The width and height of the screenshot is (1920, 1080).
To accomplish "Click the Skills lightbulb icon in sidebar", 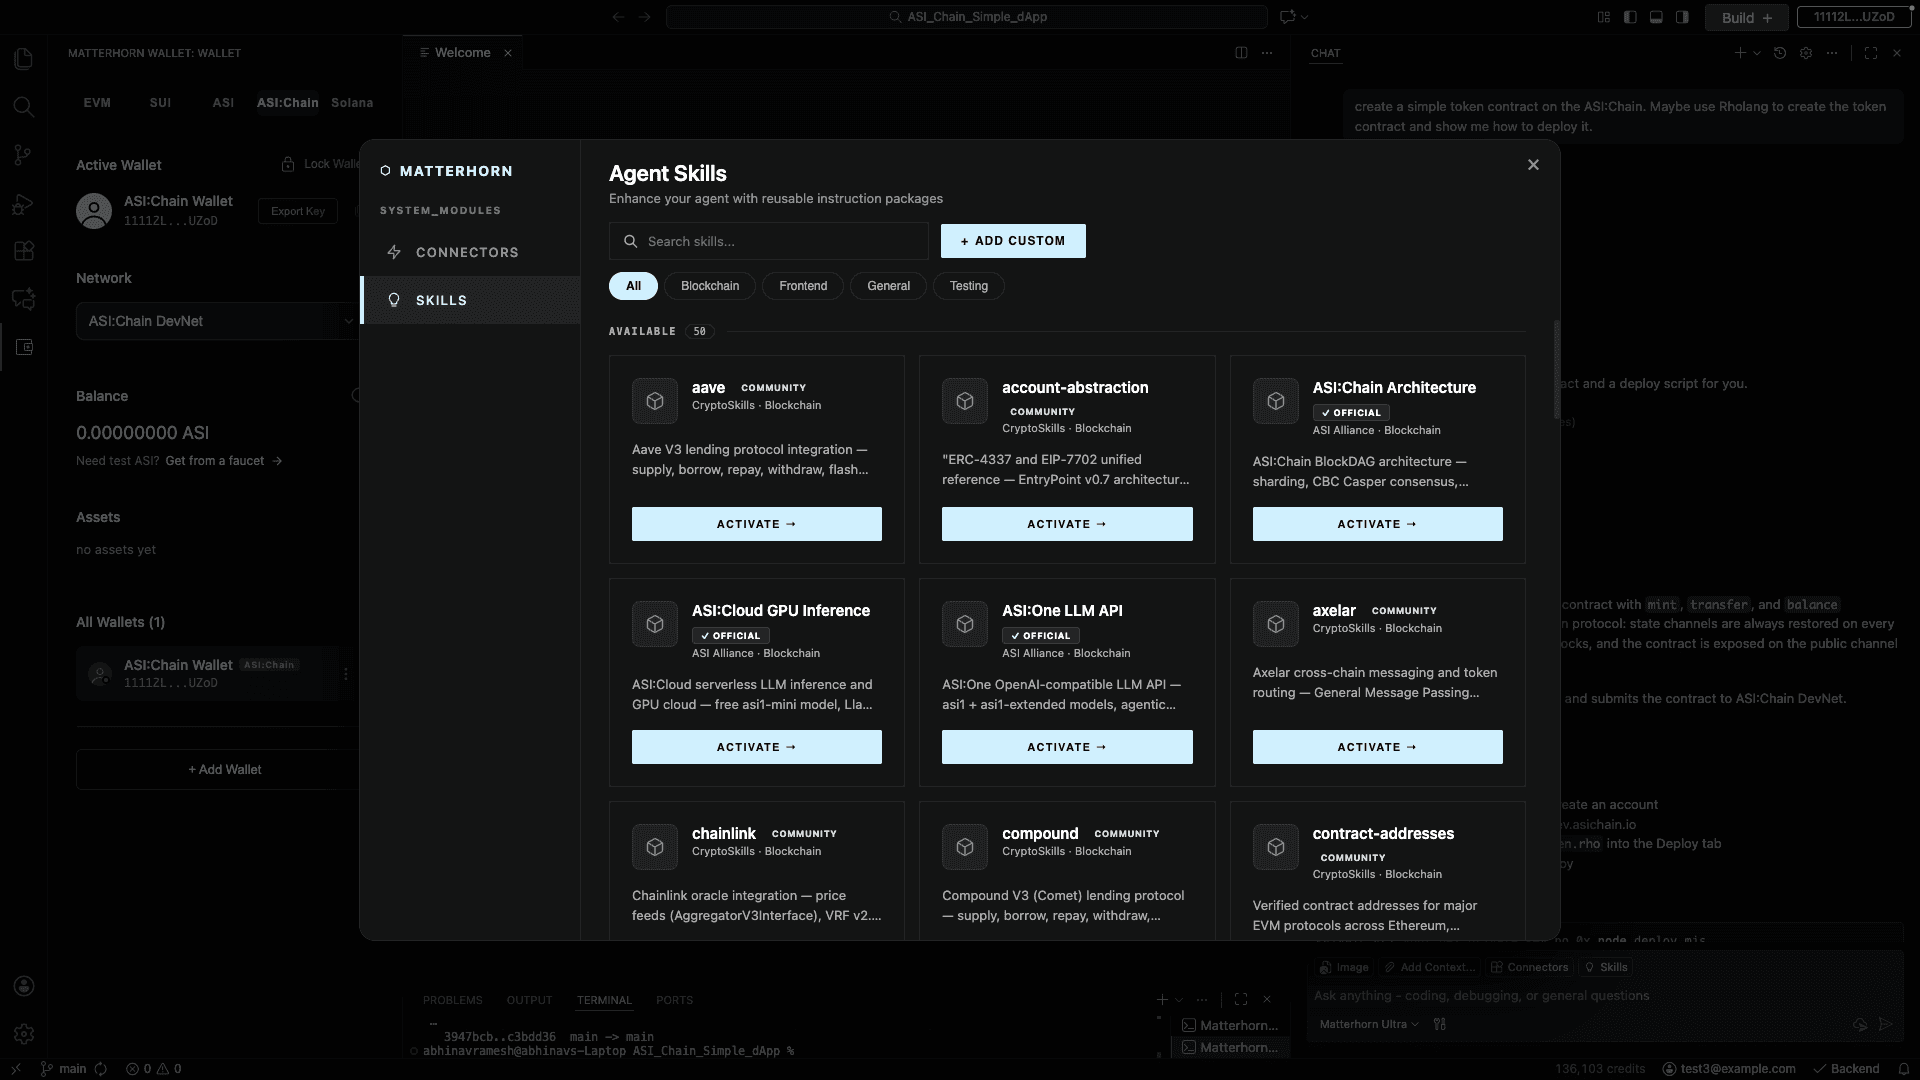I will click(x=394, y=300).
